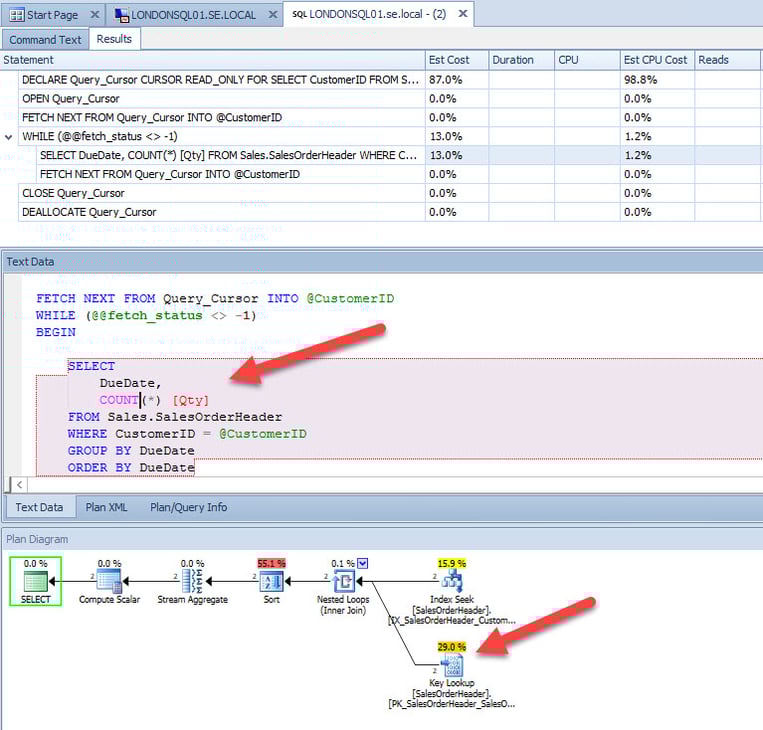
Task: Click the 98.8% Est CPU Cost cell
Action: click(657, 80)
